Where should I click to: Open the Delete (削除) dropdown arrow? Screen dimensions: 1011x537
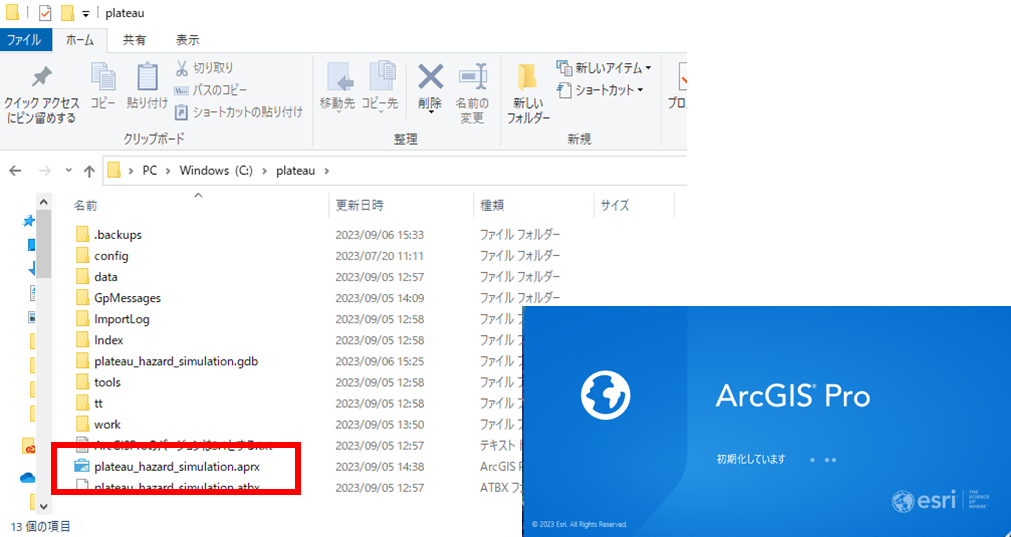(x=430, y=113)
